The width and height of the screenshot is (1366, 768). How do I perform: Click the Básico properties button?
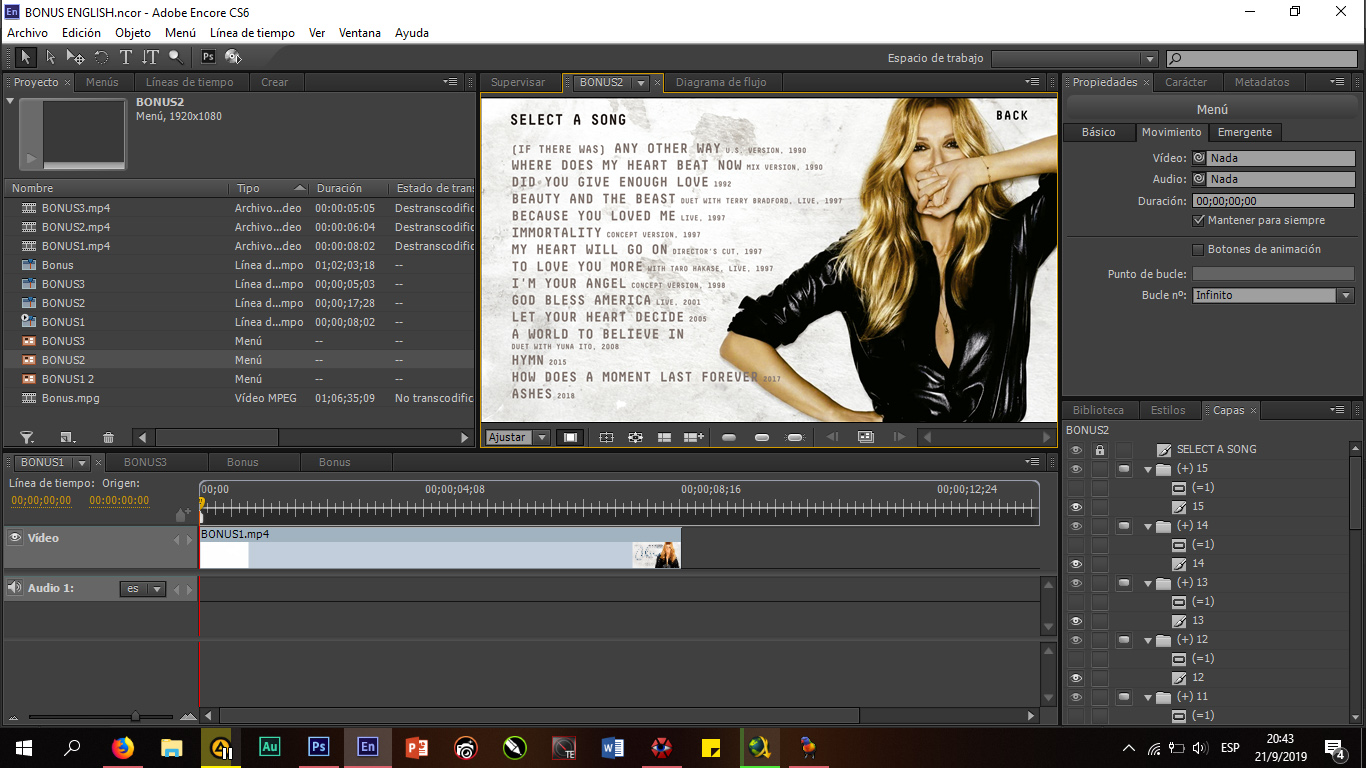1098,132
